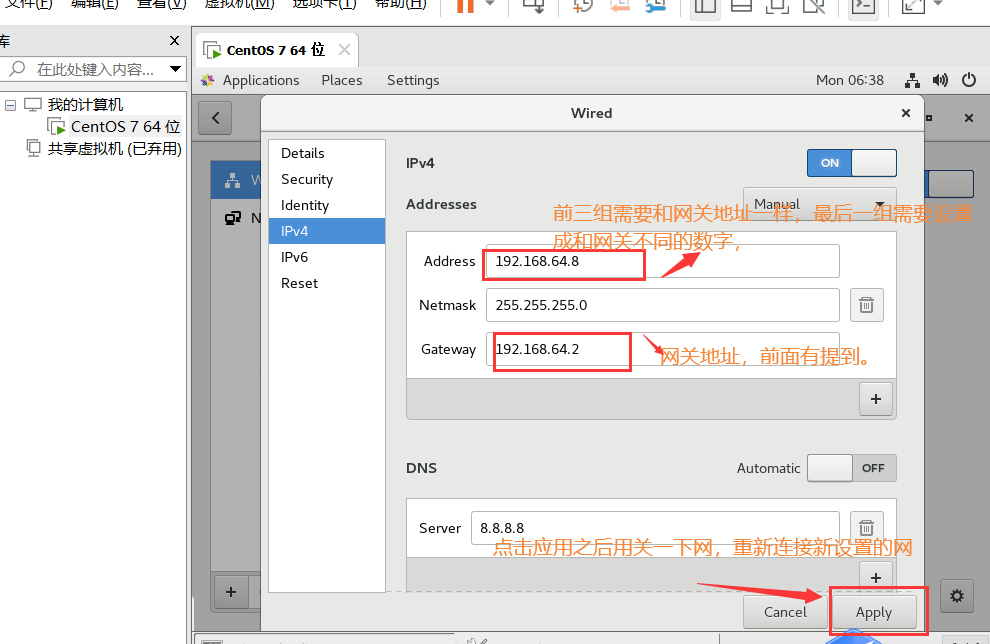Take a snapshot of the virtual machine
Image resolution: width=990 pixels, height=644 pixels.
pos(582,5)
